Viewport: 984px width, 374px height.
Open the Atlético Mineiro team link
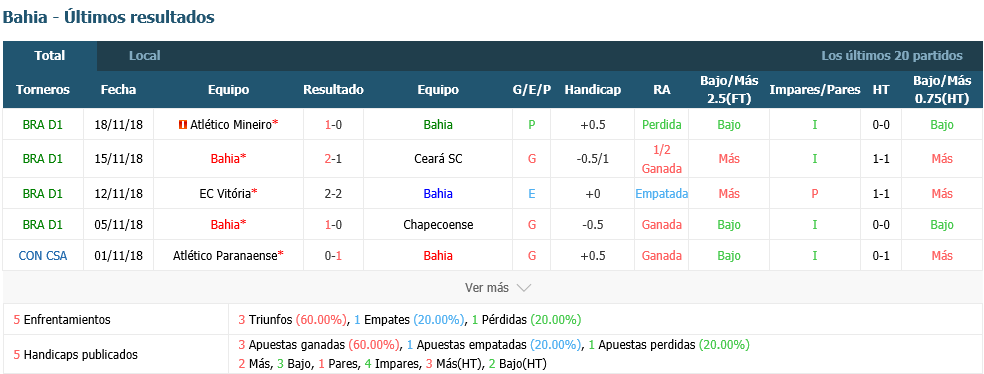tap(230, 125)
